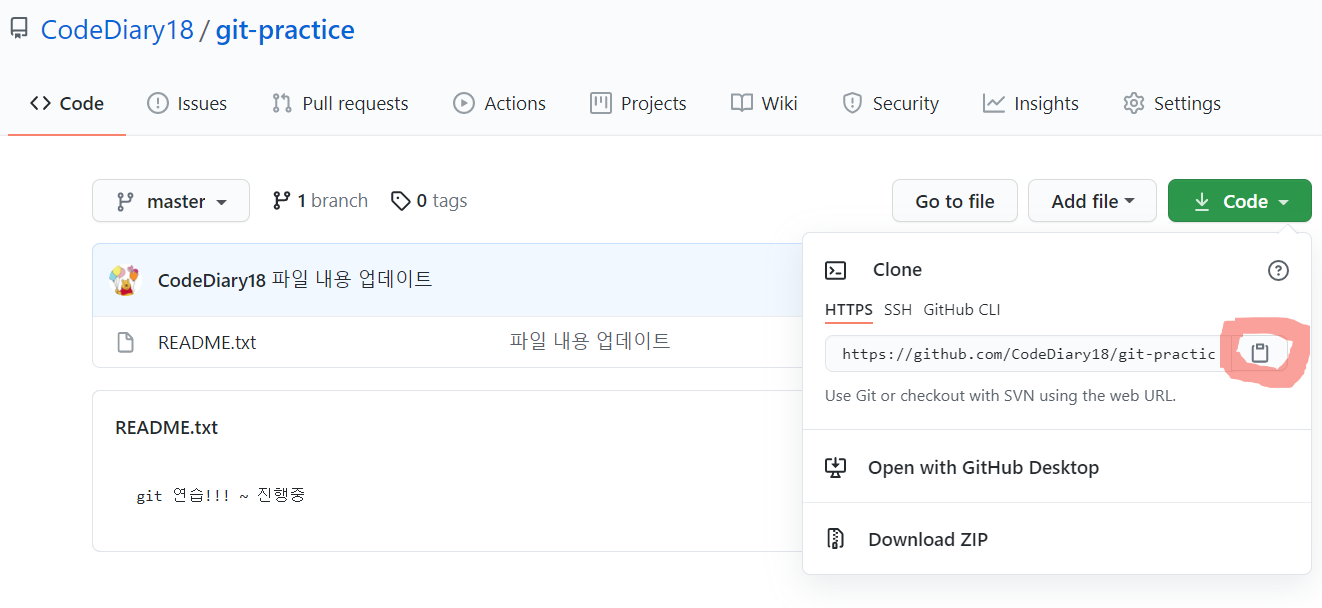Copy the clone URL with clipboard icon
This screenshot has height=608, width=1322.
(1260, 353)
